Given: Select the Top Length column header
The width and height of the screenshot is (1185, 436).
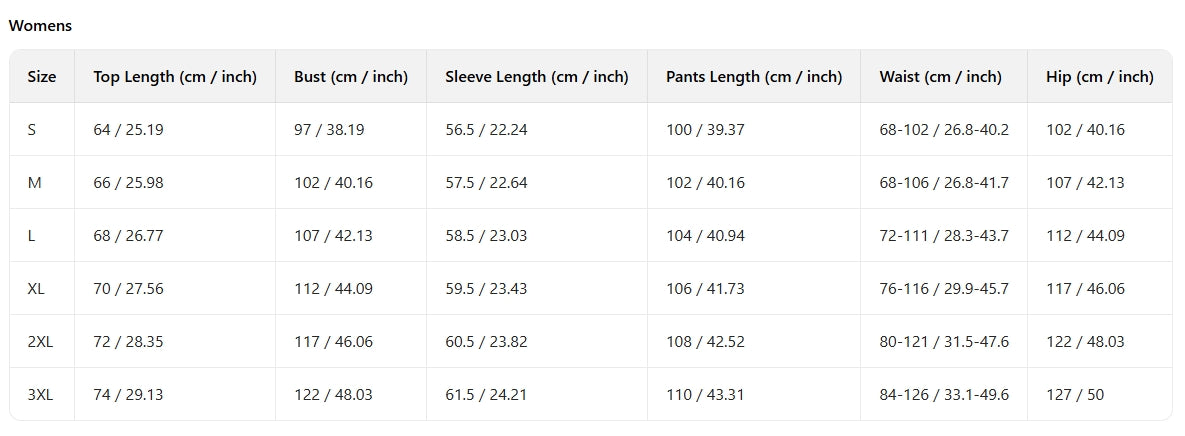Looking at the screenshot, I should [x=175, y=77].
